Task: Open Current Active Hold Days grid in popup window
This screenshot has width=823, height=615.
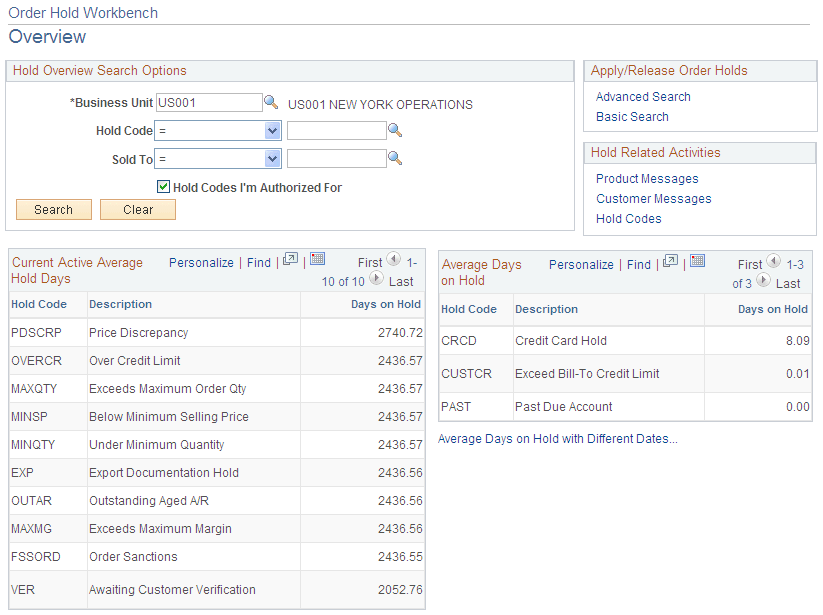Action: click(x=289, y=261)
